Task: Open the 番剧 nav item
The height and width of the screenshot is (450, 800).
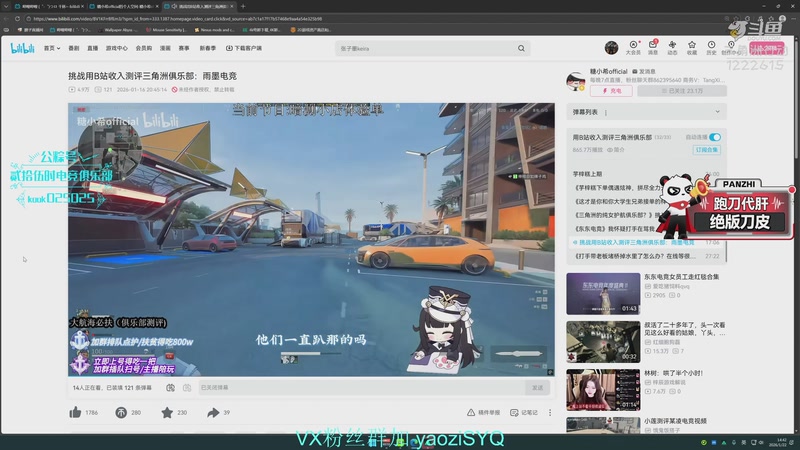Action: pos(74,48)
